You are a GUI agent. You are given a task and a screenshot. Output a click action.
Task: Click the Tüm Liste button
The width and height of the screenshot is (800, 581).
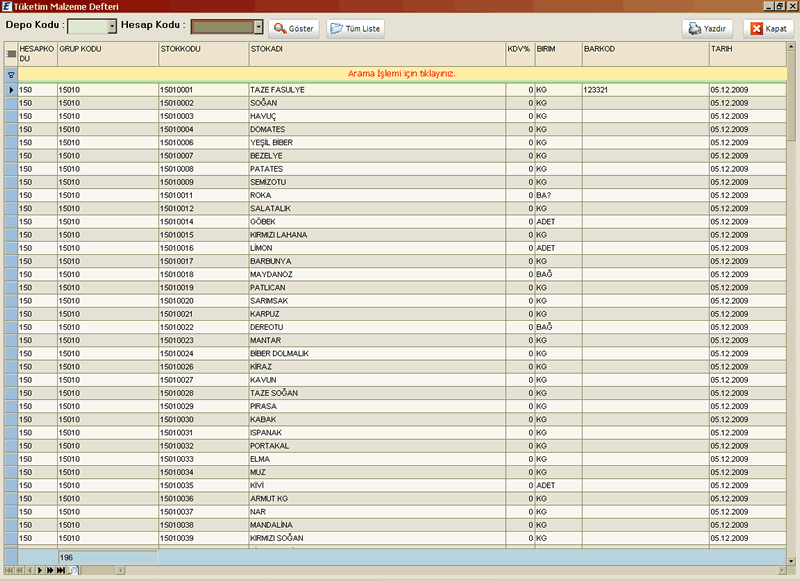tap(356, 29)
